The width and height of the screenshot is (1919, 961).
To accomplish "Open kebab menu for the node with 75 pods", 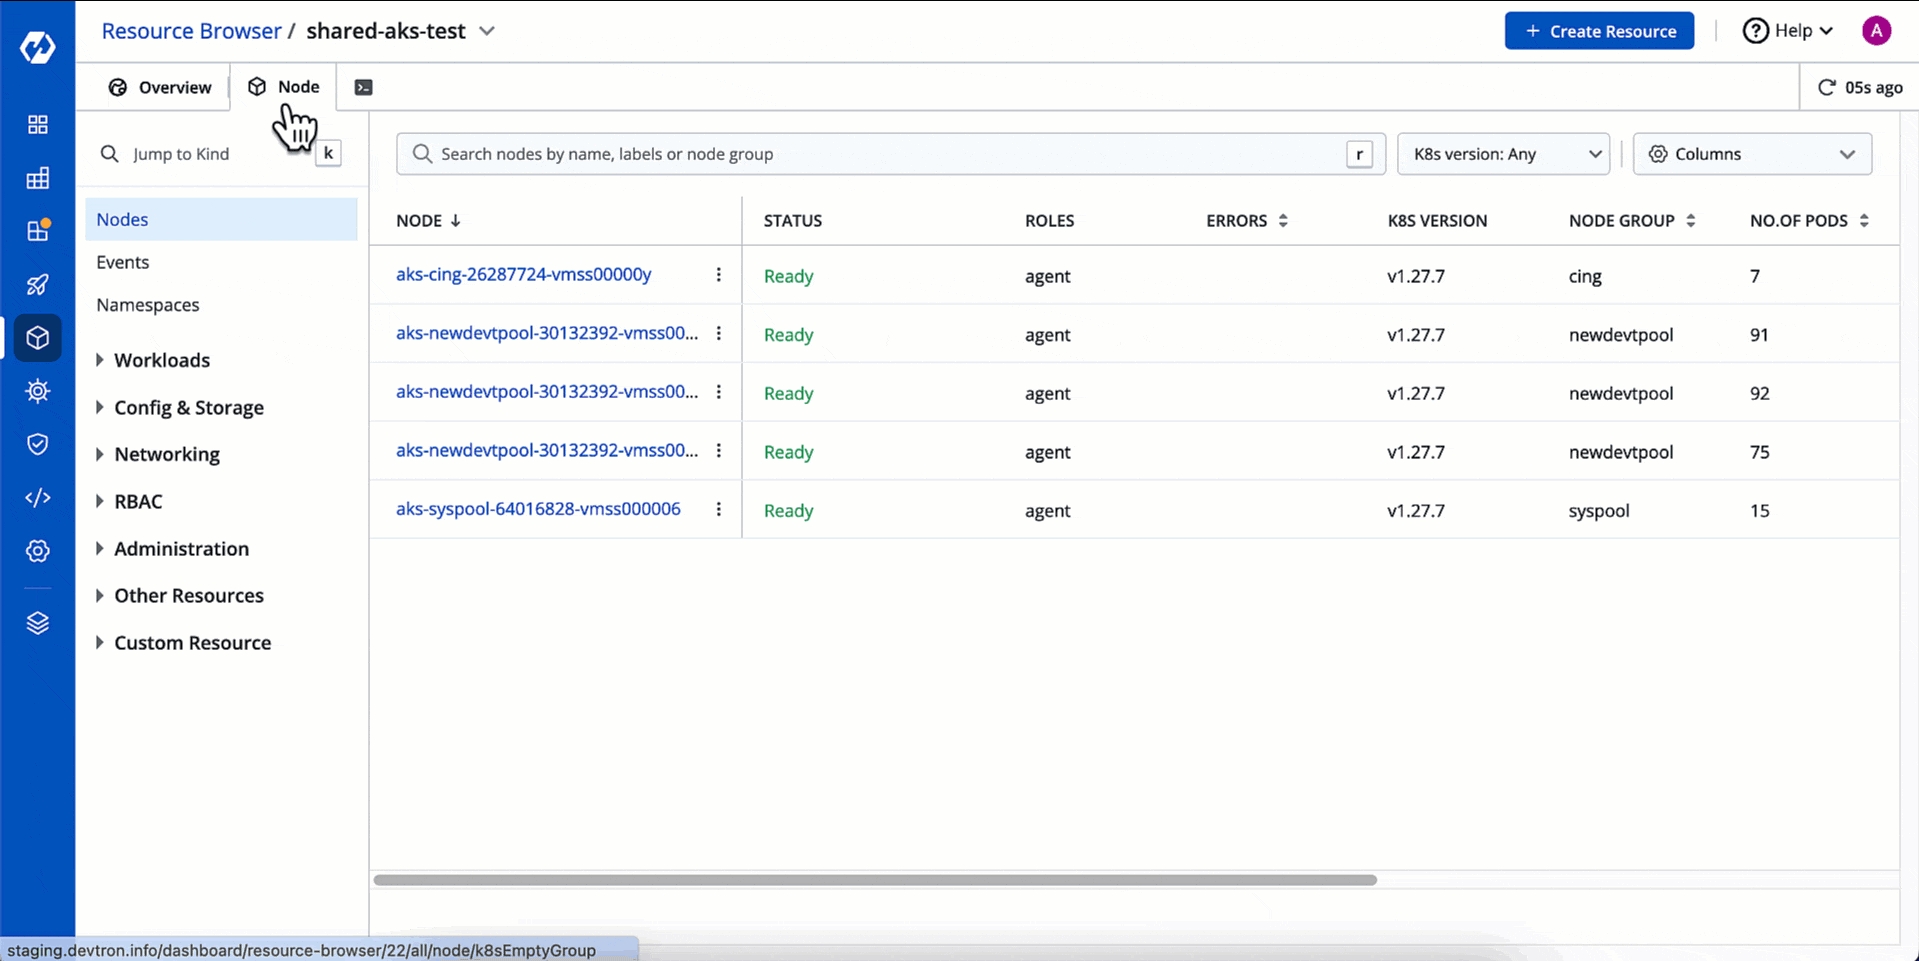I will pyautogui.click(x=718, y=450).
